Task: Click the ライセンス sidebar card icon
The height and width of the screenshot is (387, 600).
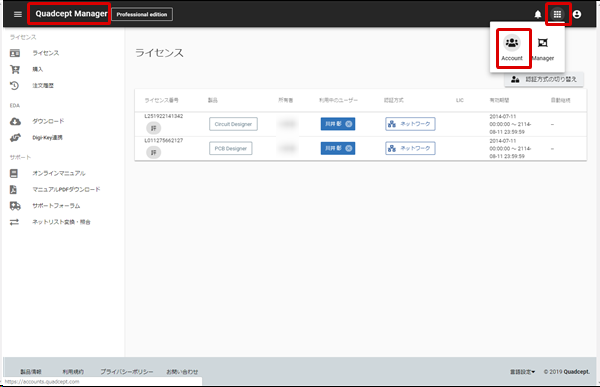Action: click(15, 53)
